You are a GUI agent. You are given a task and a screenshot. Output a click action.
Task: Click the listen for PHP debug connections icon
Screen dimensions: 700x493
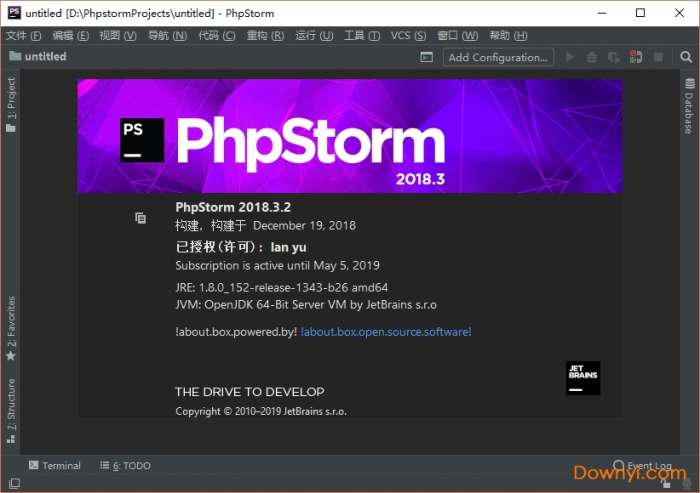pos(636,57)
